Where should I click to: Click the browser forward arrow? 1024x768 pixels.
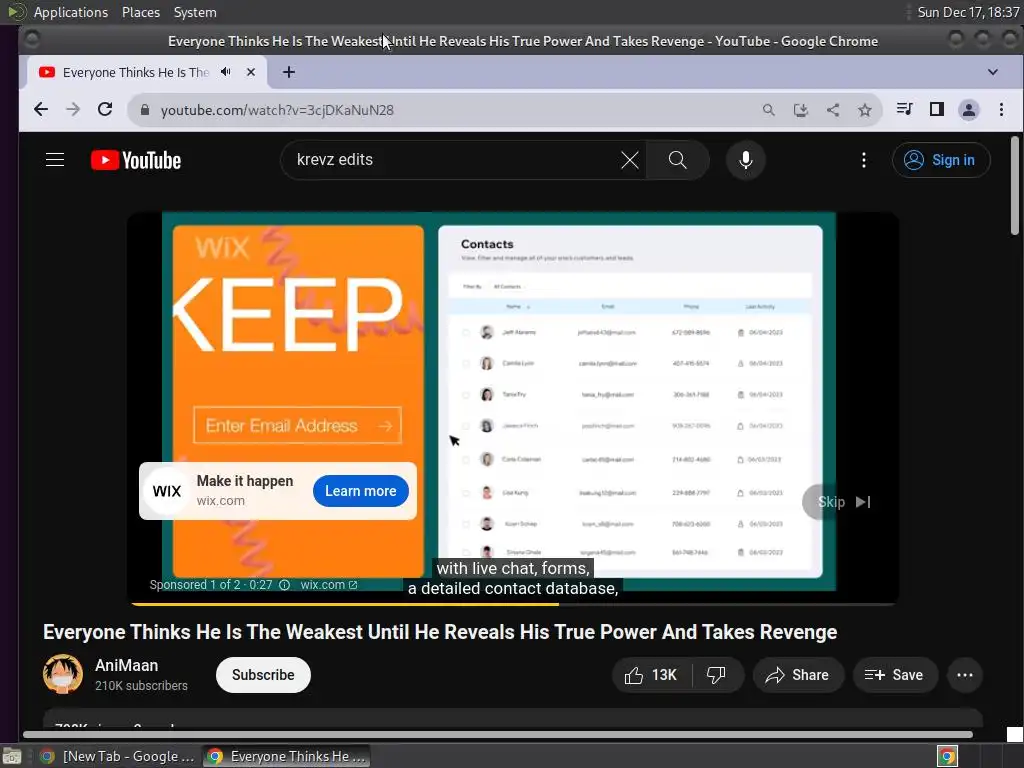point(73,110)
